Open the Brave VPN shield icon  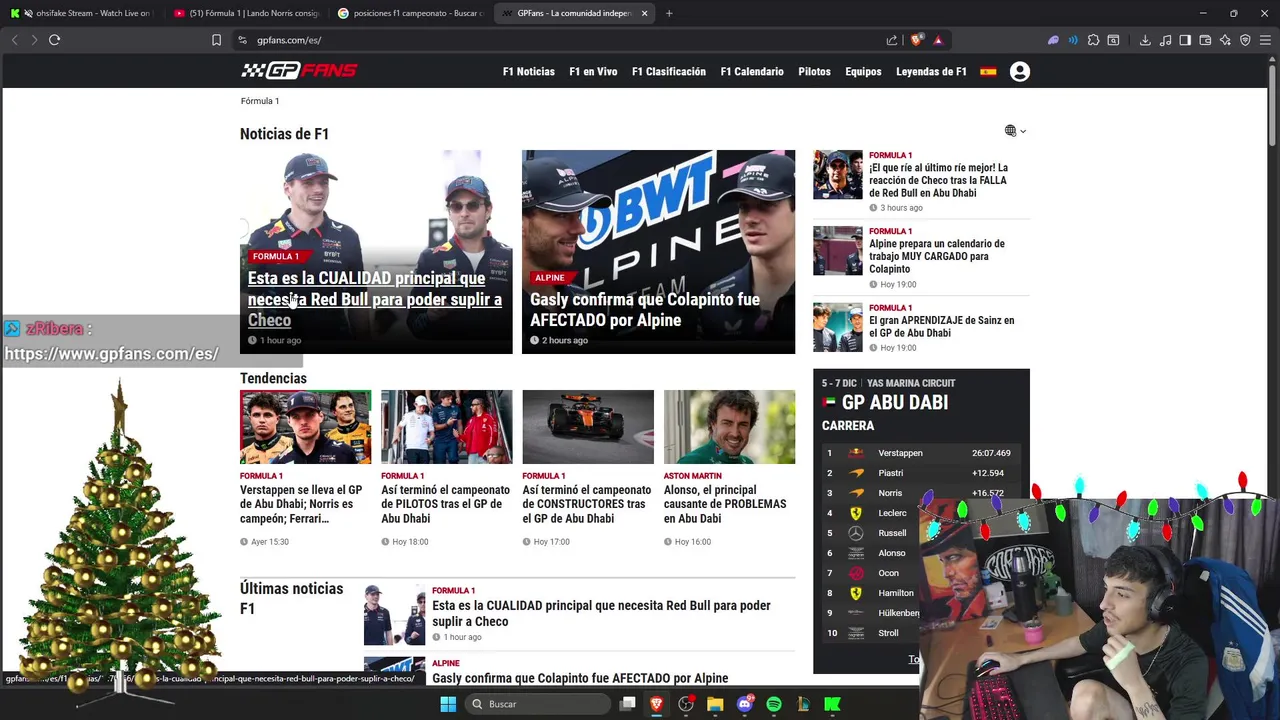coord(1245,40)
